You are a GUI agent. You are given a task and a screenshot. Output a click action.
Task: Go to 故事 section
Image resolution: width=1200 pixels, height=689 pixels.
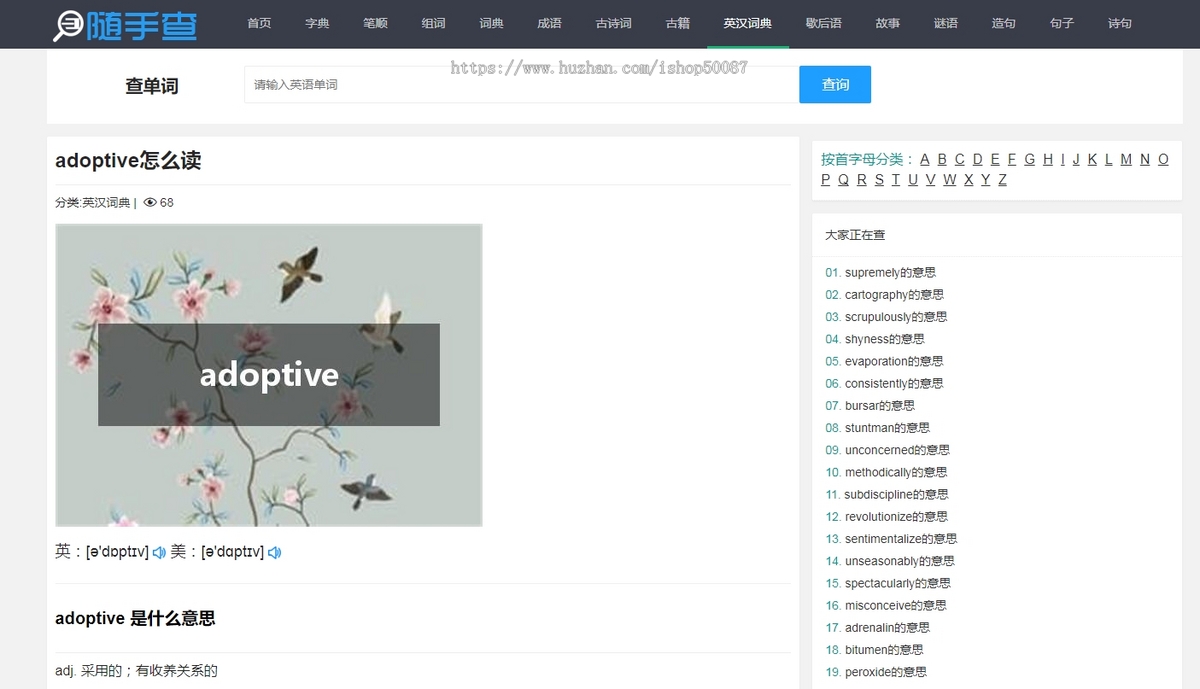[x=887, y=23]
